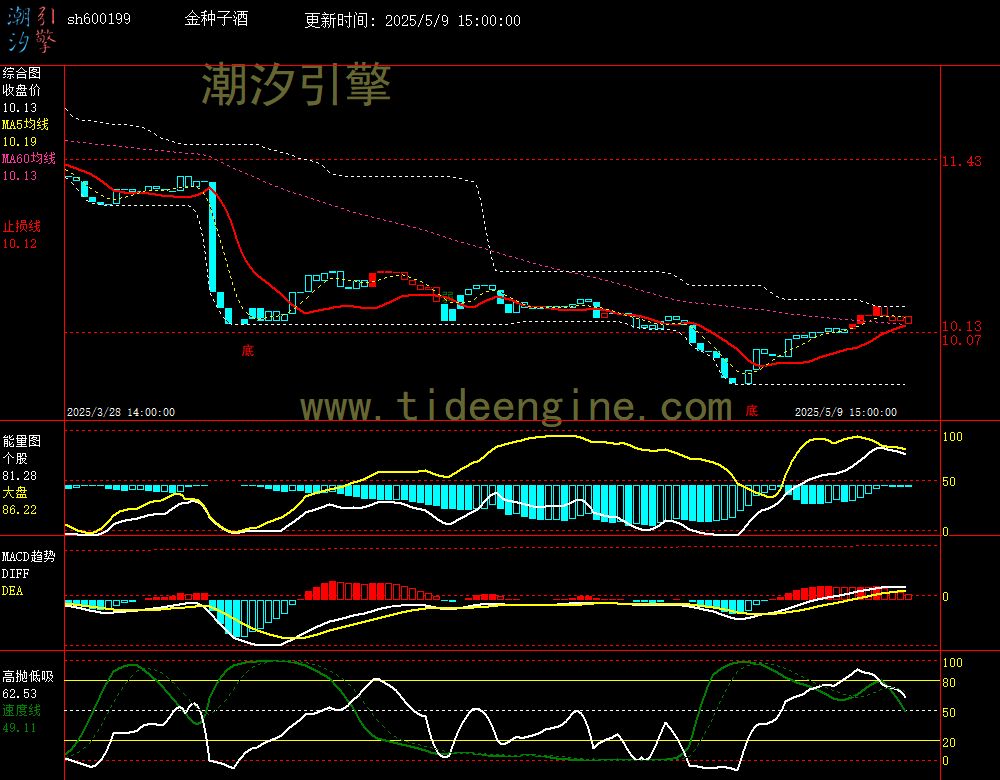
Task: Click the DIFF legend label
Action: coord(15,573)
